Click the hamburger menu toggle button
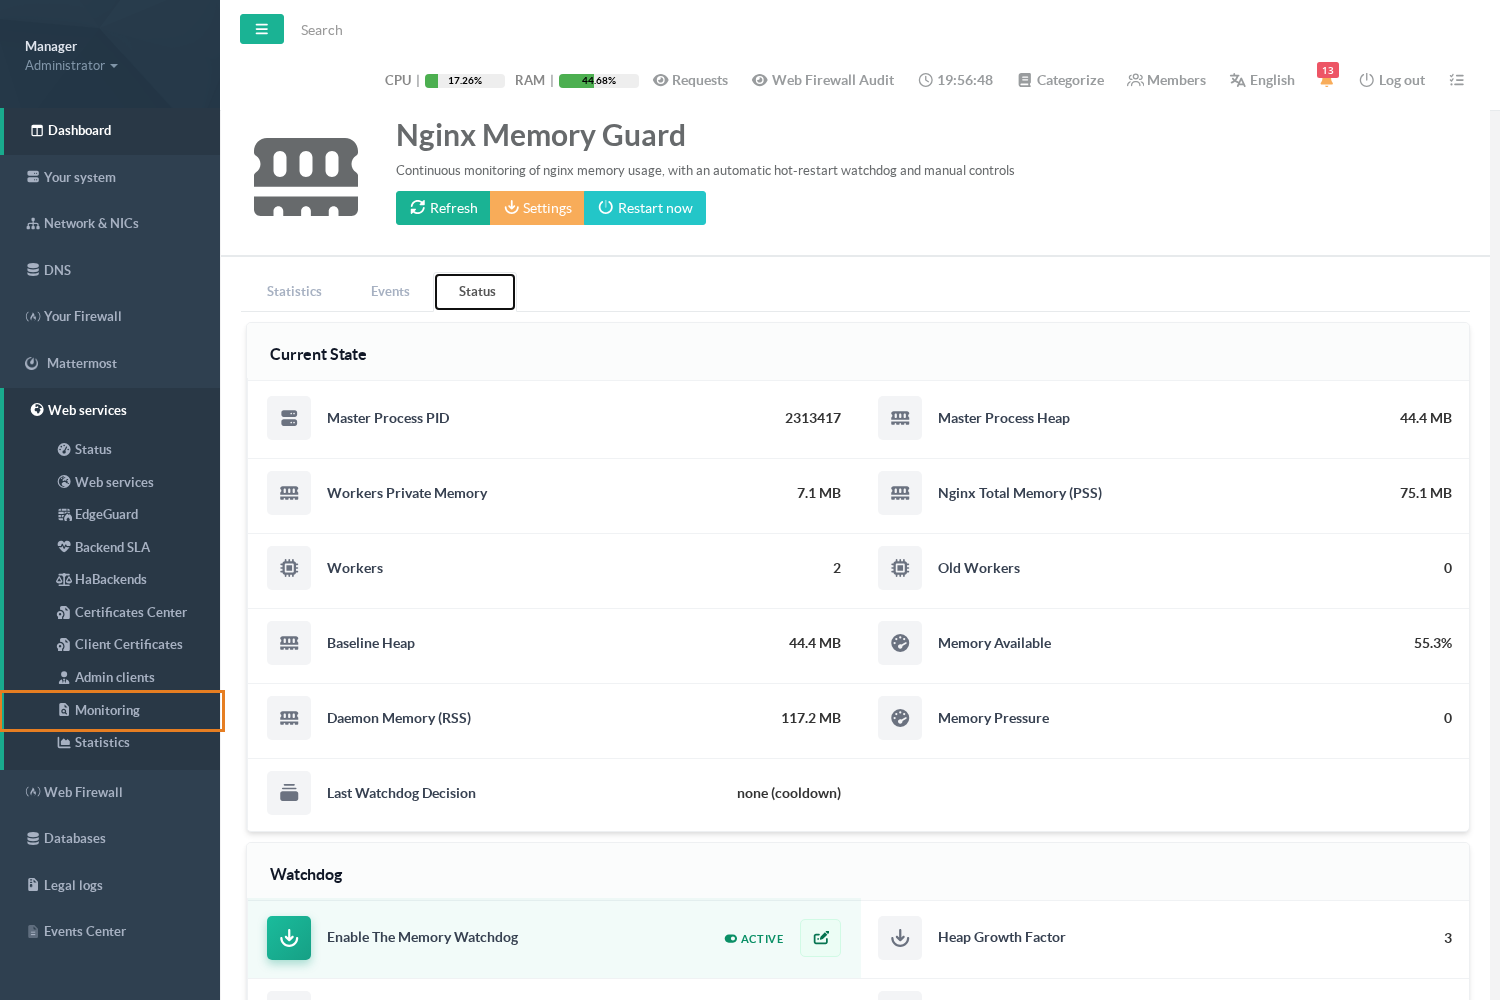This screenshot has width=1500, height=1000. click(x=262, y=29)
